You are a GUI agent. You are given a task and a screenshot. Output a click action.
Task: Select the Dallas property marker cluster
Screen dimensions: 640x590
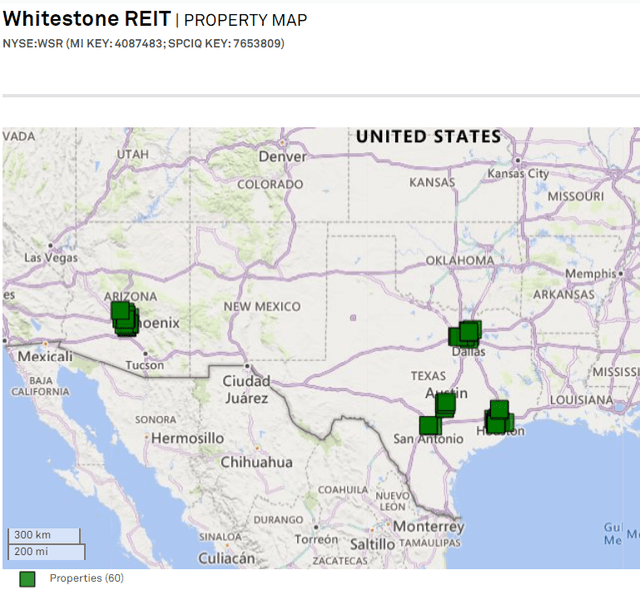465,334
